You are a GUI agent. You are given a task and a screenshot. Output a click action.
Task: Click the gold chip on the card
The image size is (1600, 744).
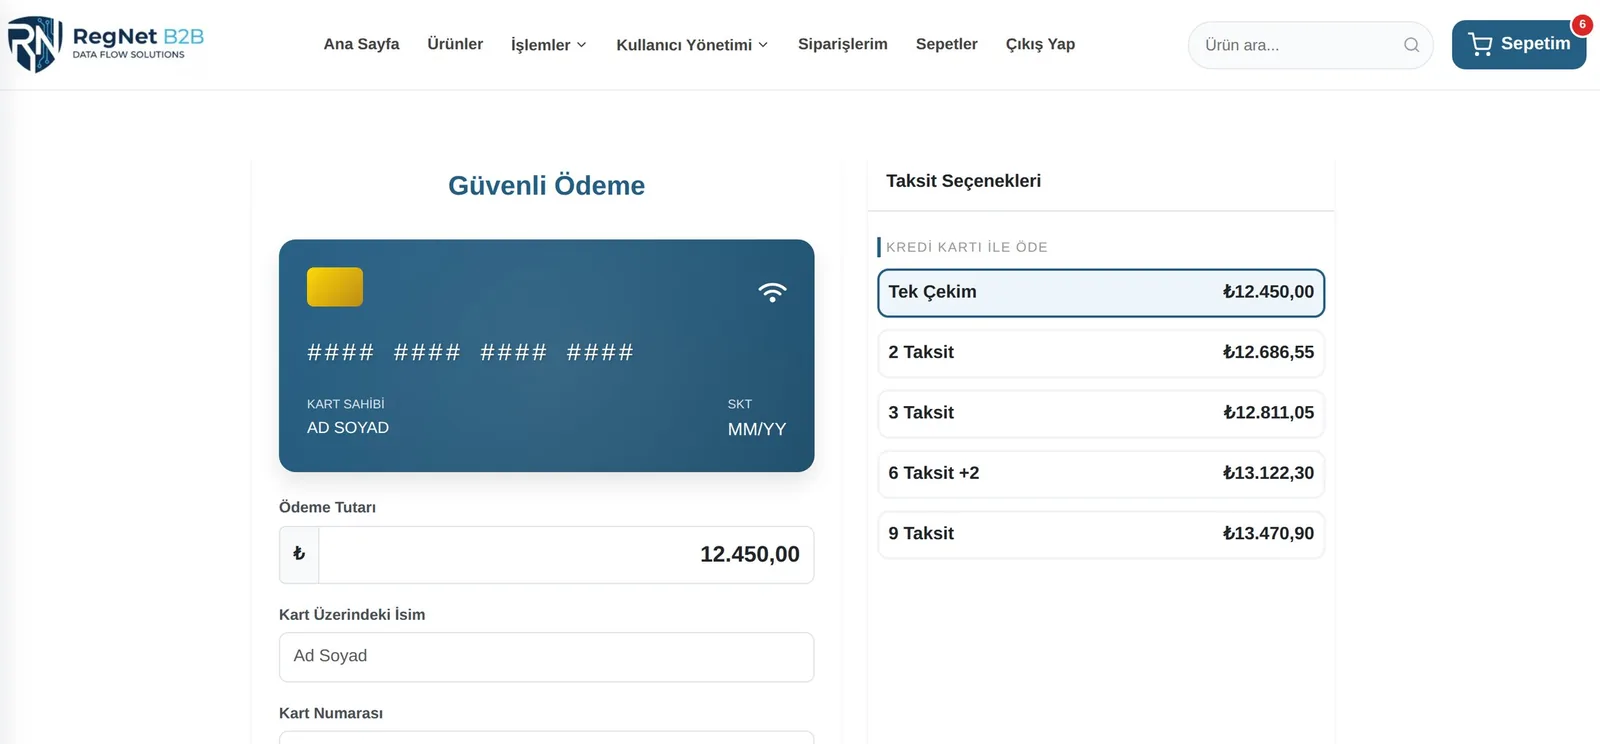pyautogui.click(x=335, y=287)
